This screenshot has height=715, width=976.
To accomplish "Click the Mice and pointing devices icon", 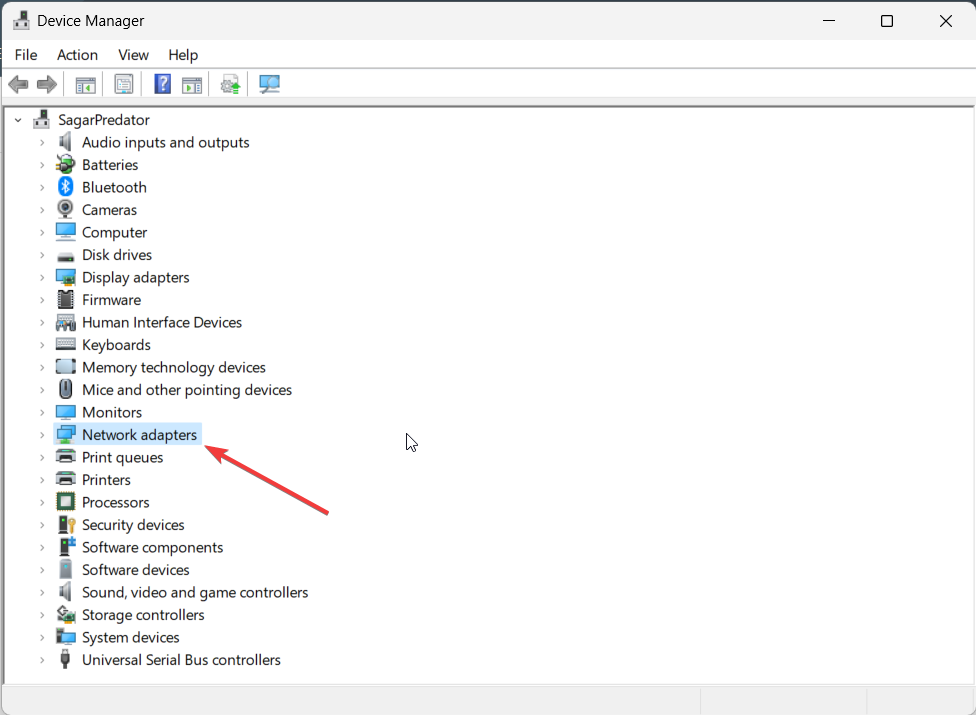I will 65,389.
